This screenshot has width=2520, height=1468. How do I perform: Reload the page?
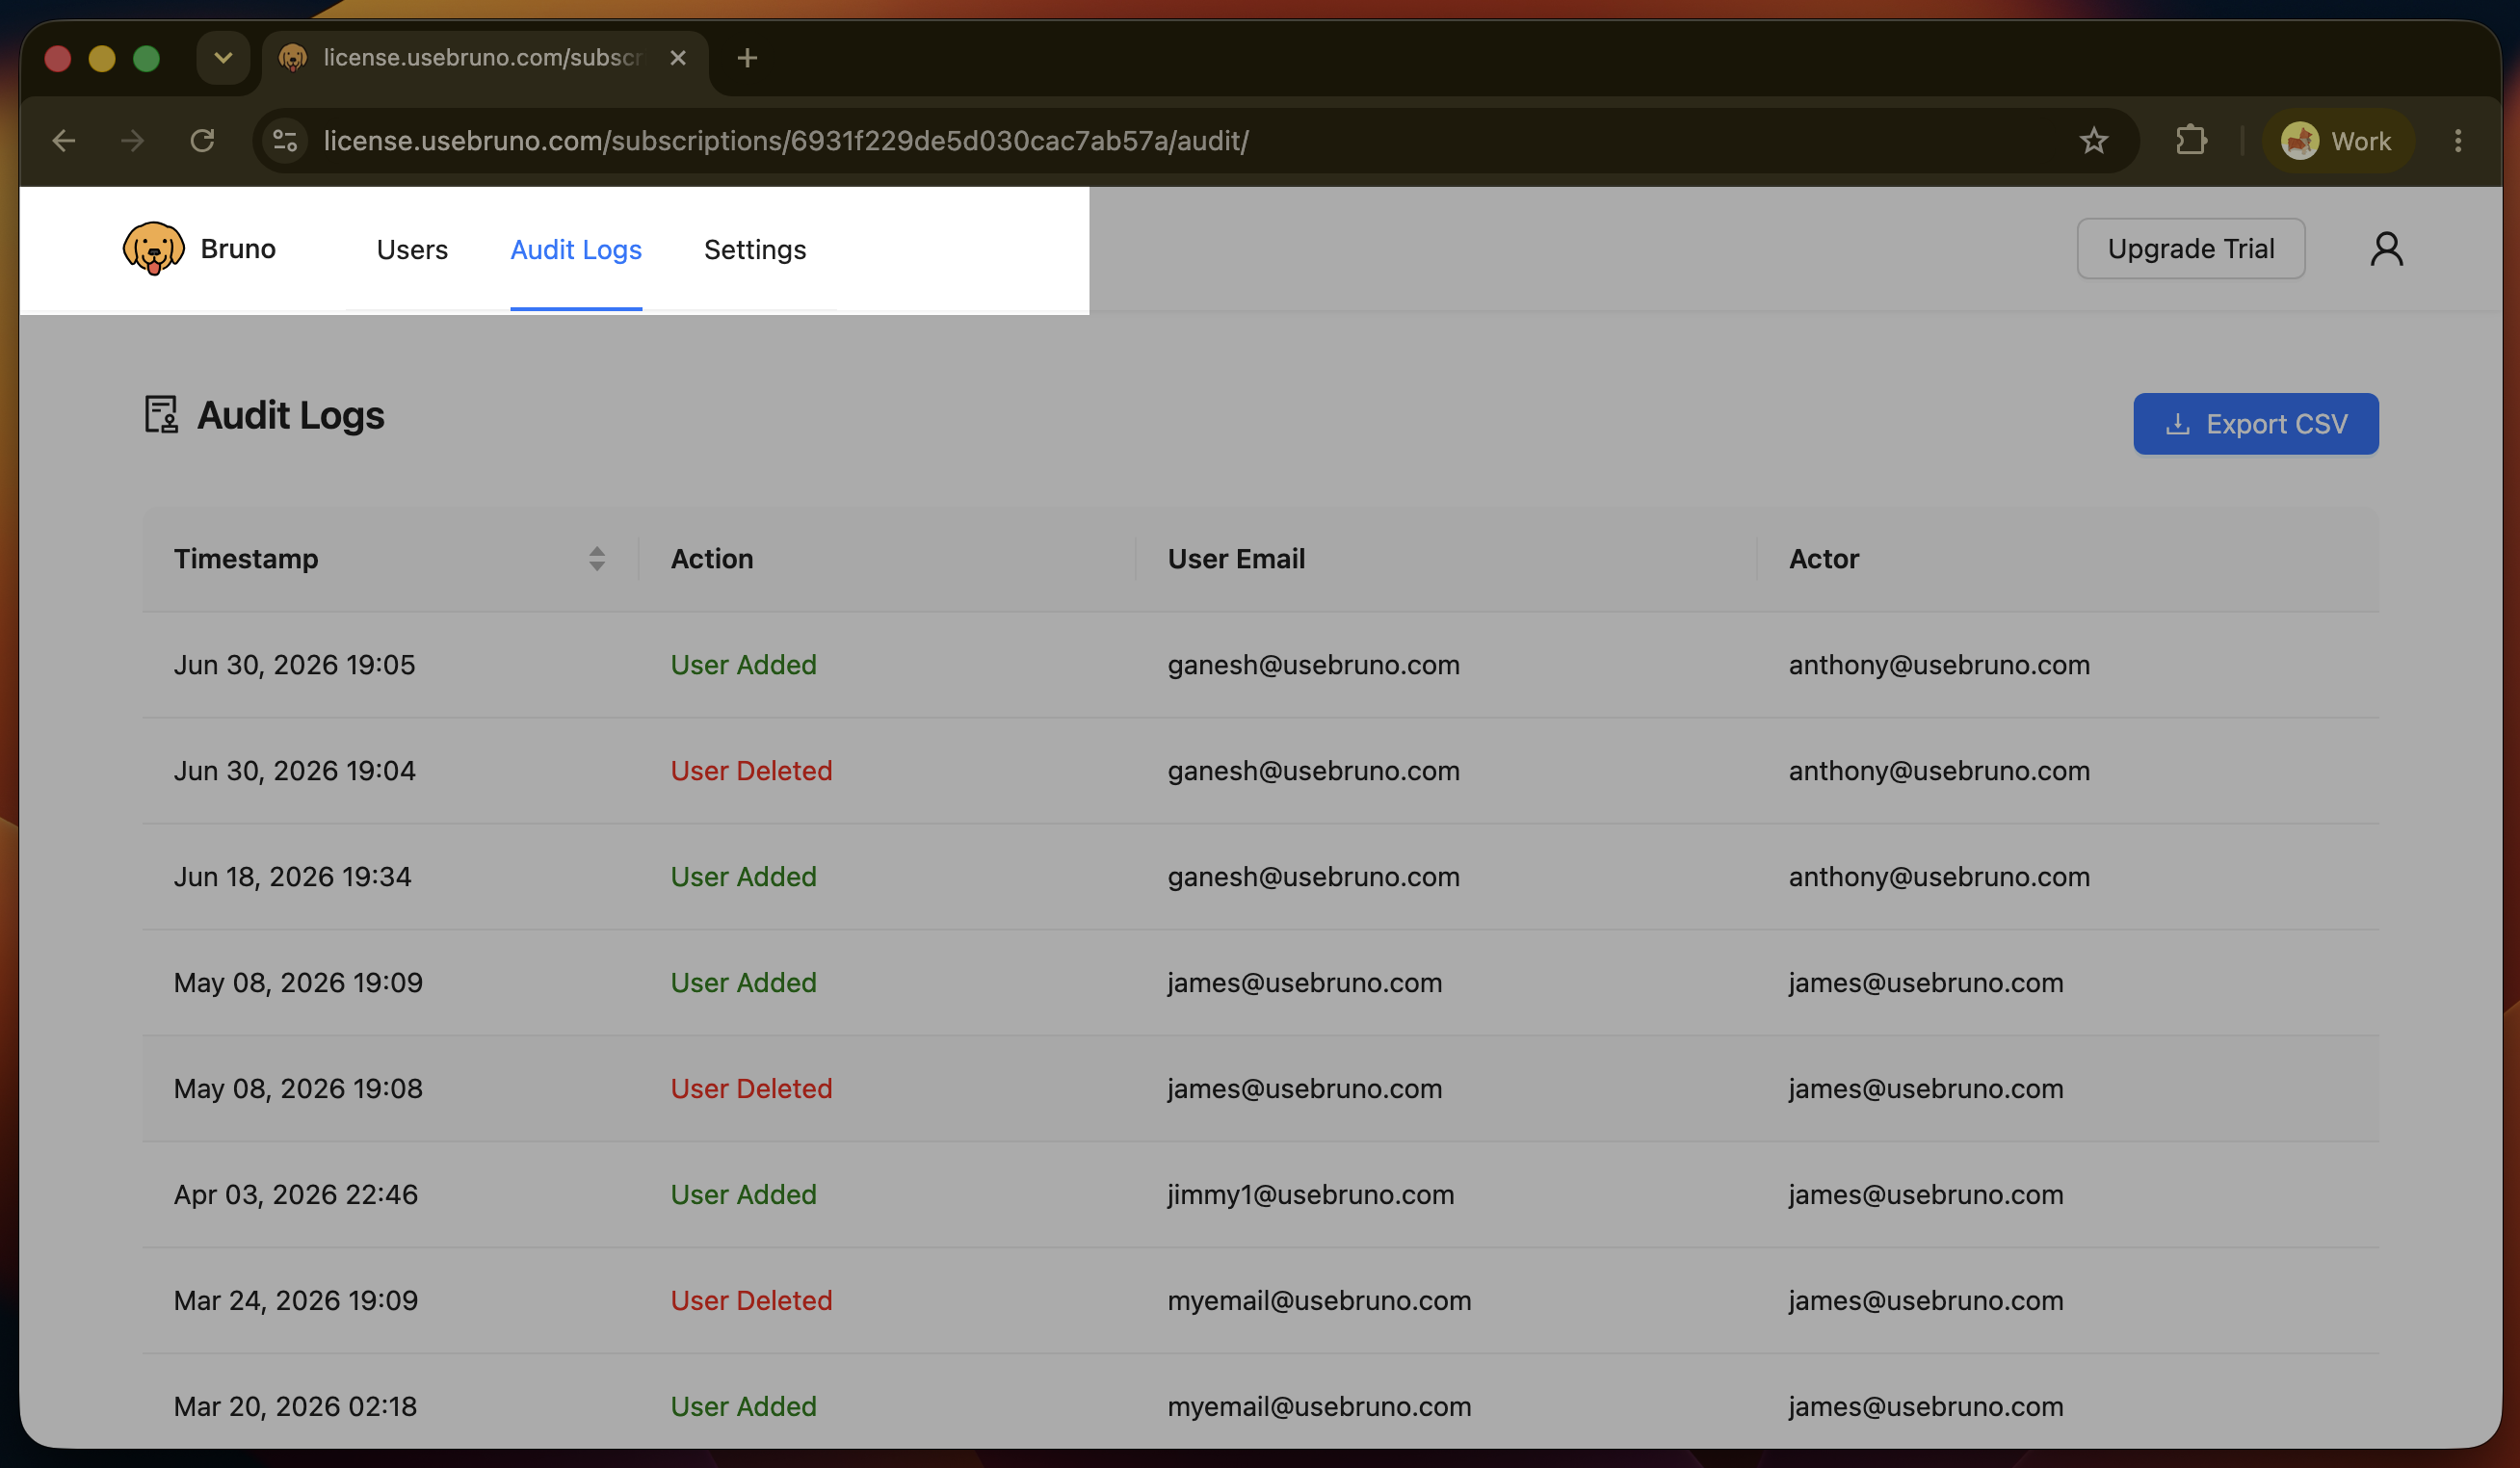coord(202,141)
